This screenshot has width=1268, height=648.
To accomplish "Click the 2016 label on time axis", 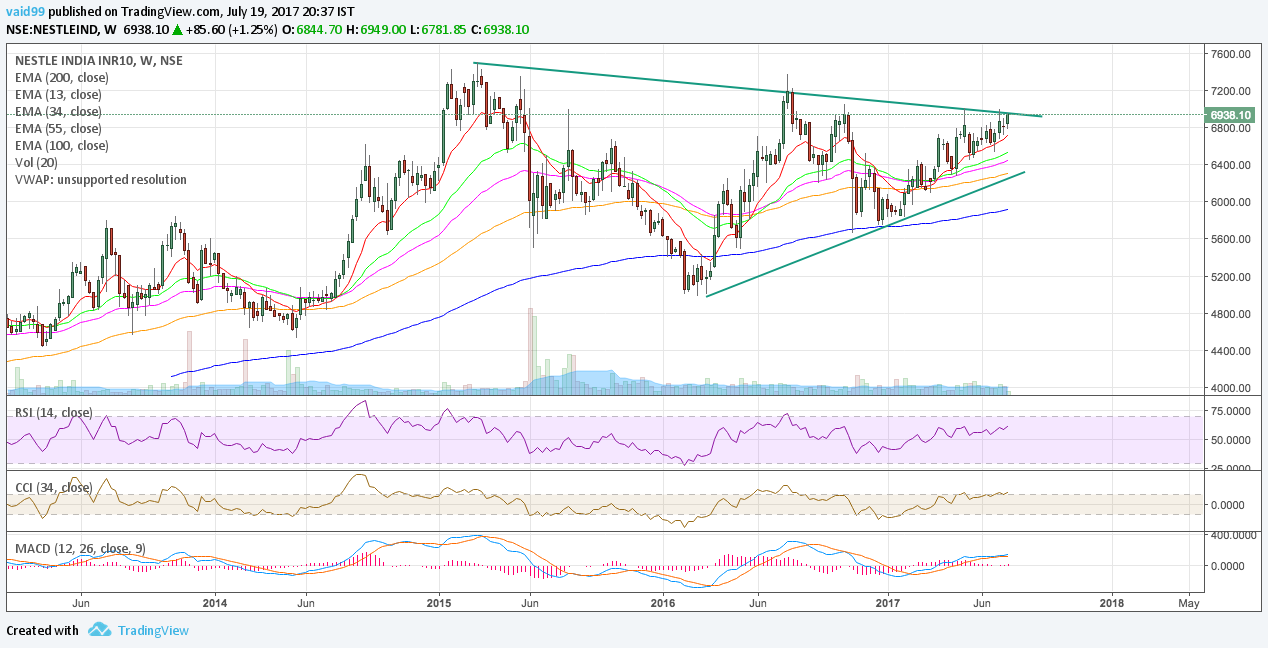I will click(x=663, y=603).
